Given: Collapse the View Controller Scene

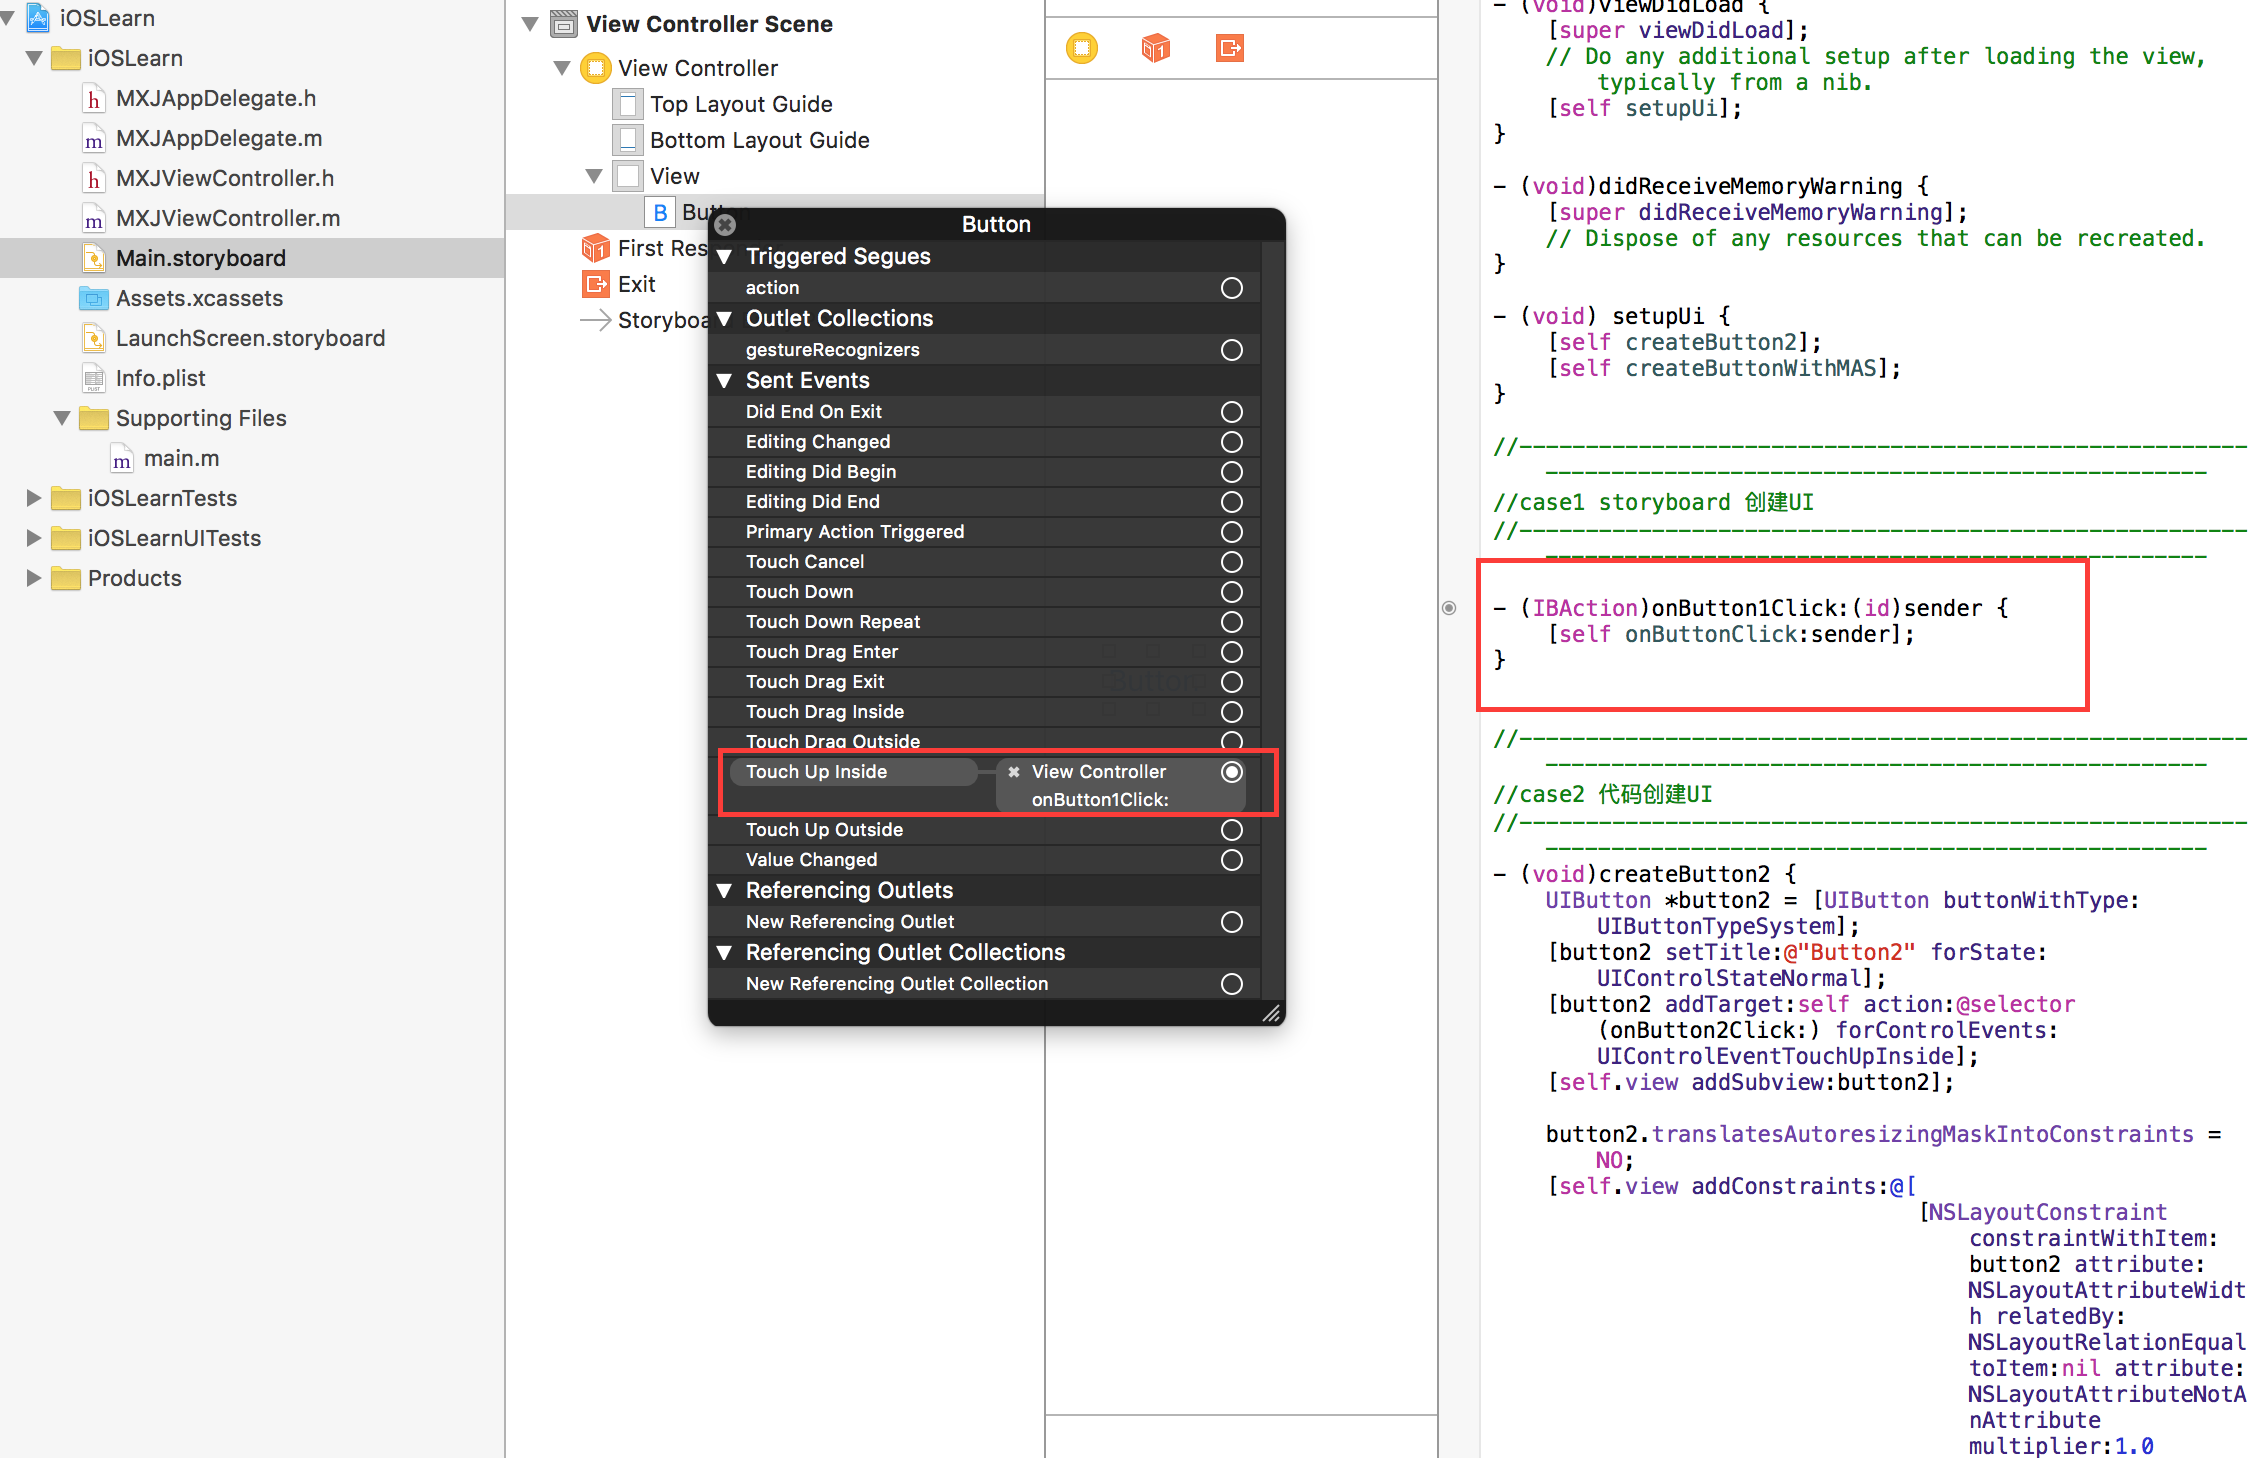Looking at the screenshot, I should click(x=530, y=24).
